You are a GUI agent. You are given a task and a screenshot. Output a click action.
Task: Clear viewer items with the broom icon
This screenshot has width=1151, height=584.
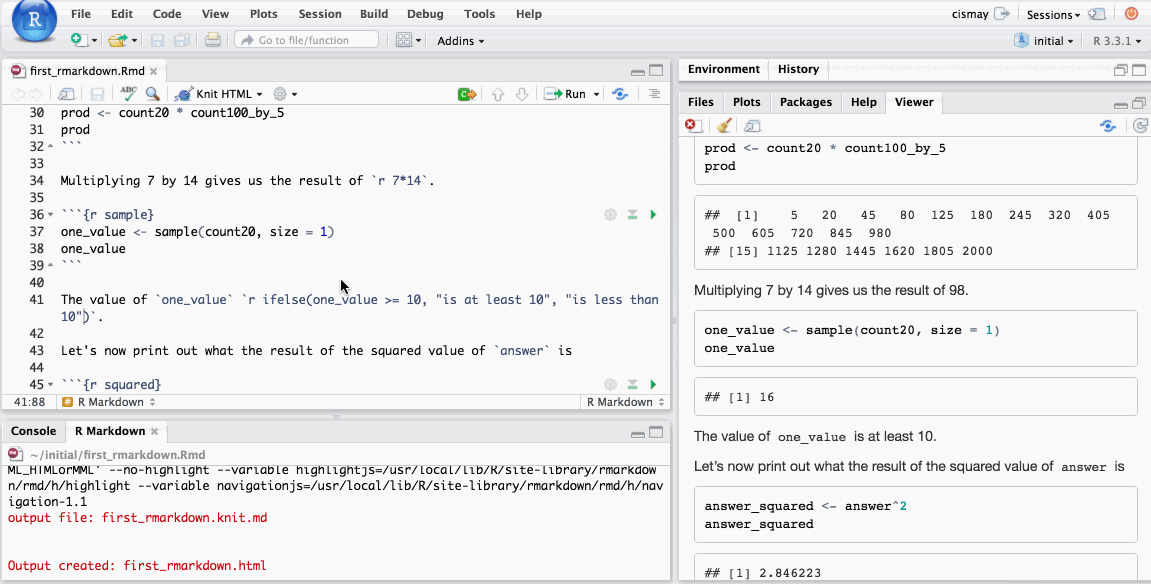(x=724, y=126)
